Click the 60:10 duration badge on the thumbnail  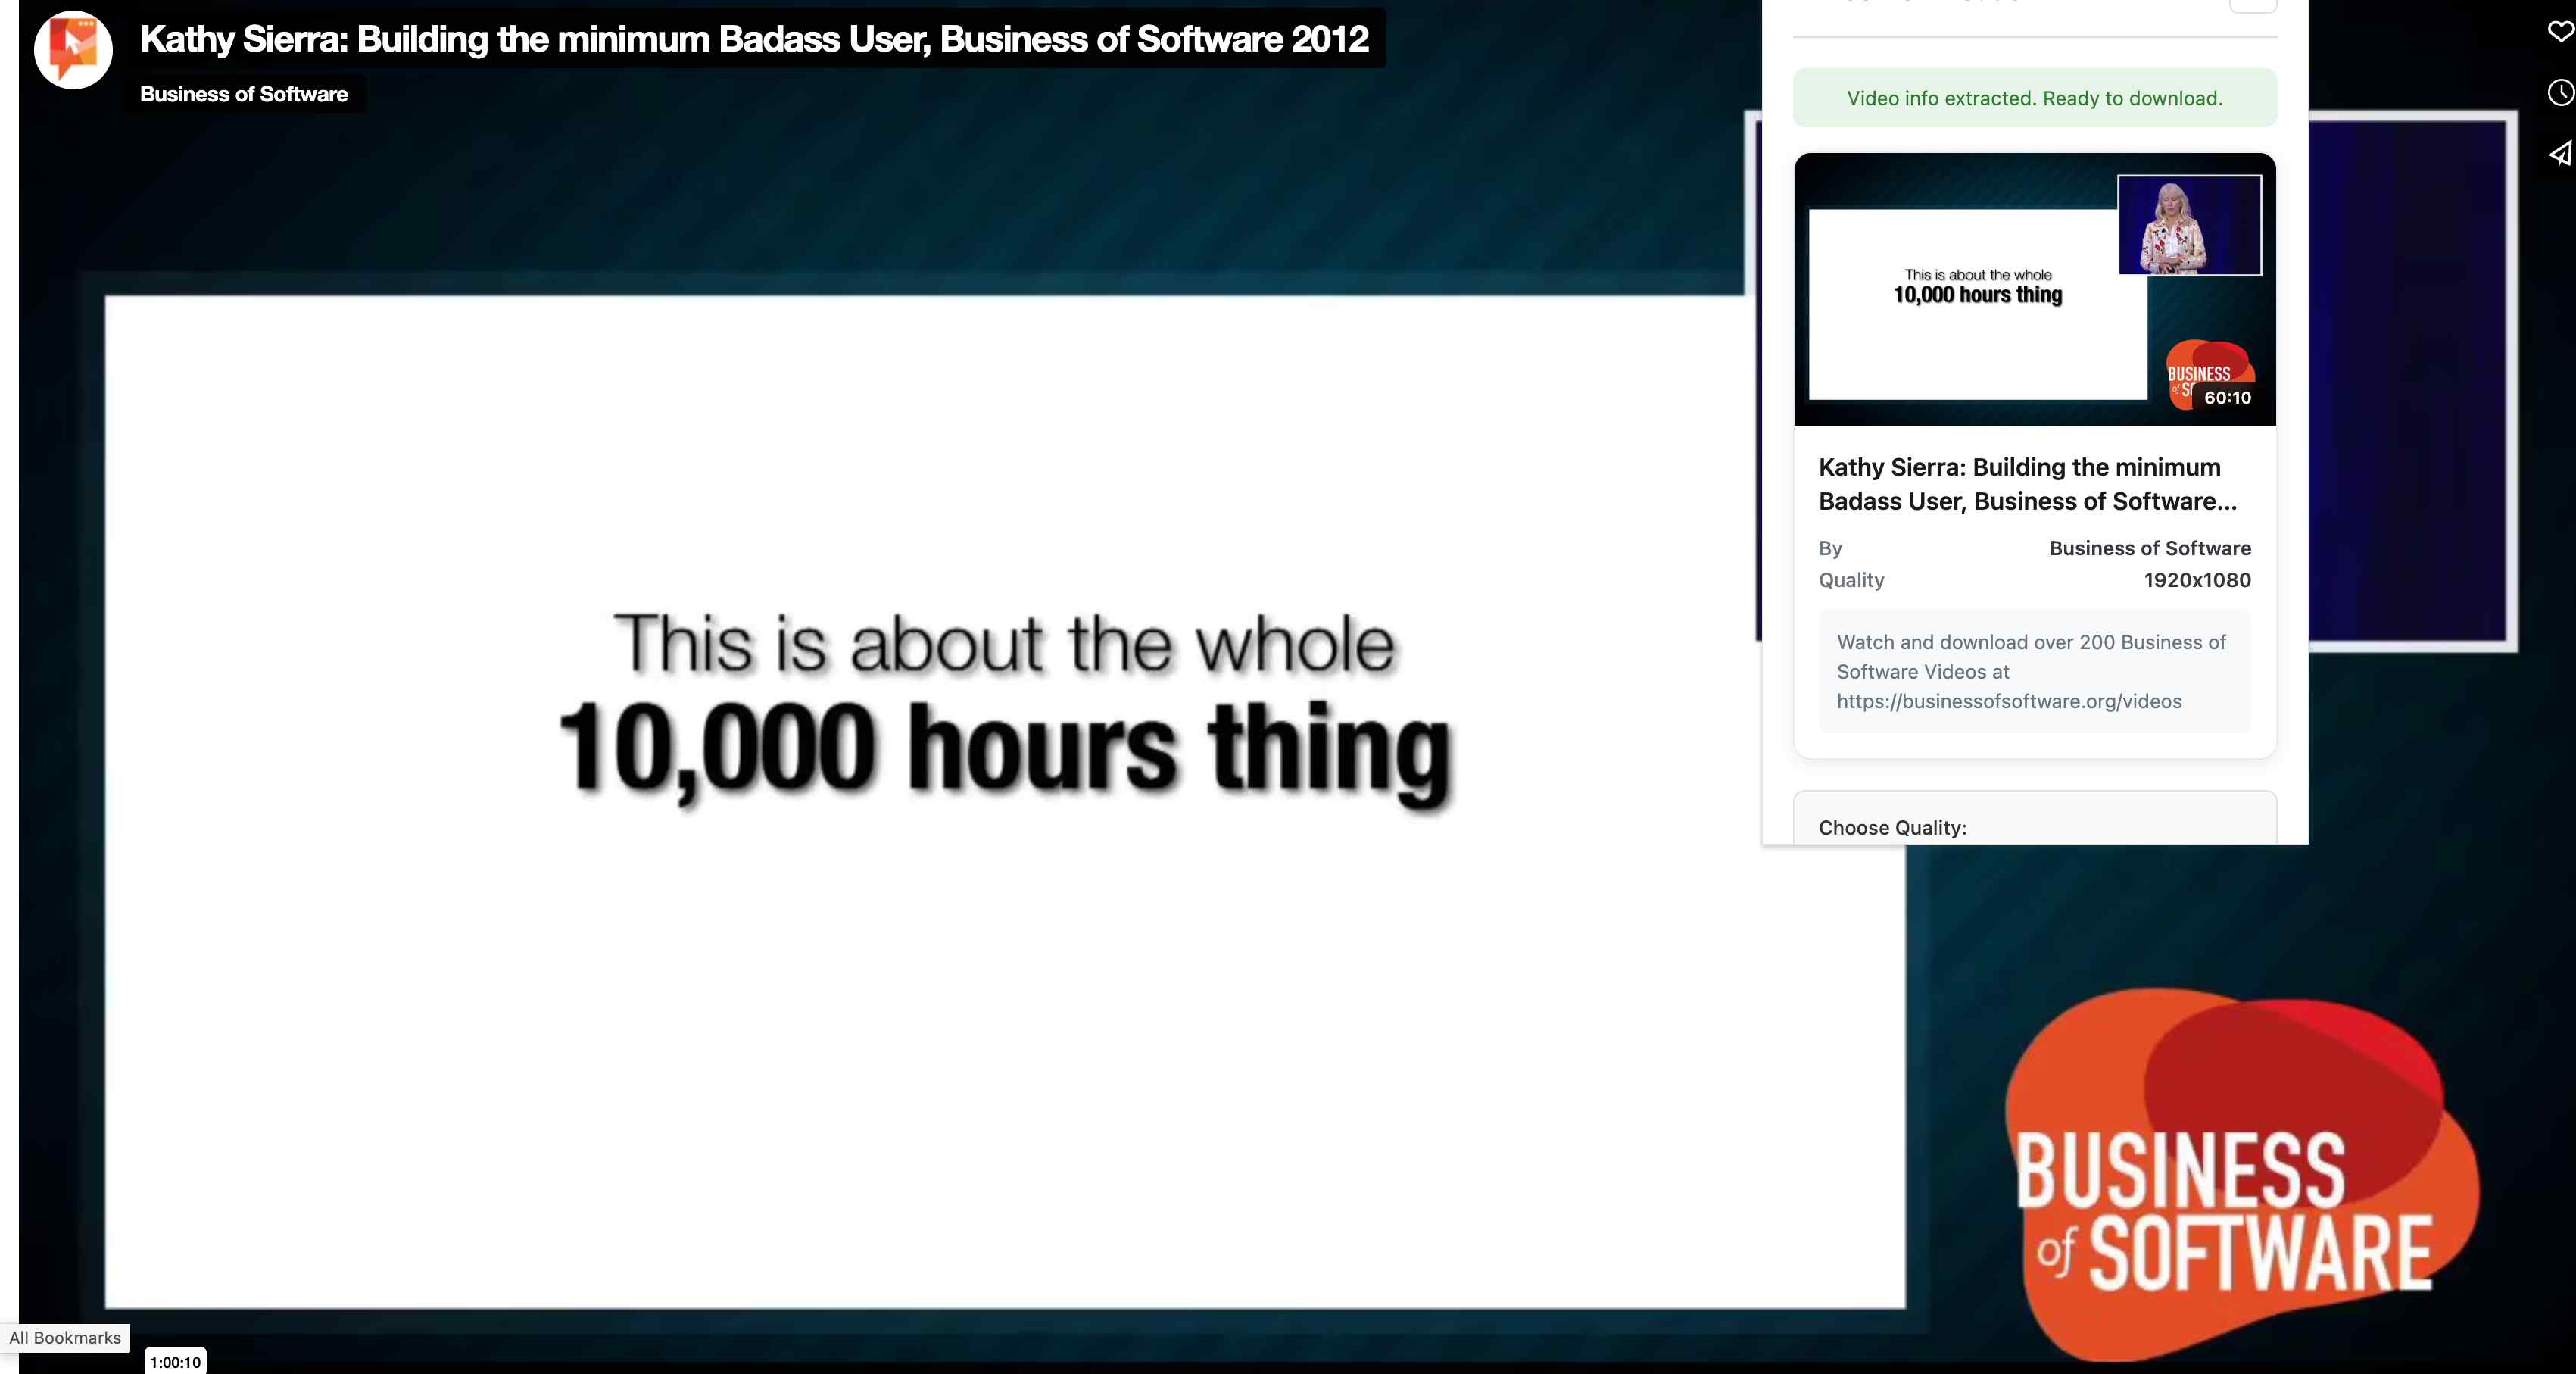tap(2228, 397)
